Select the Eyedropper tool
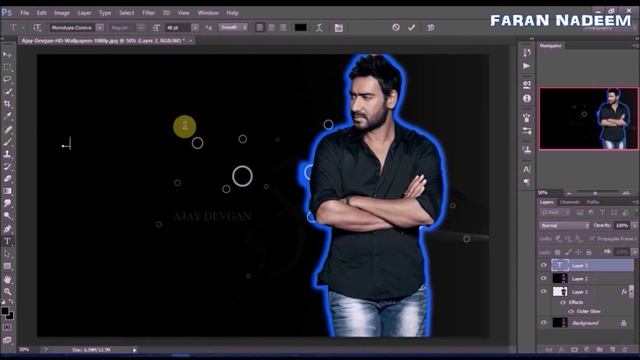The height and width of the screenshot is (360, 640). (x=7, y=116)
